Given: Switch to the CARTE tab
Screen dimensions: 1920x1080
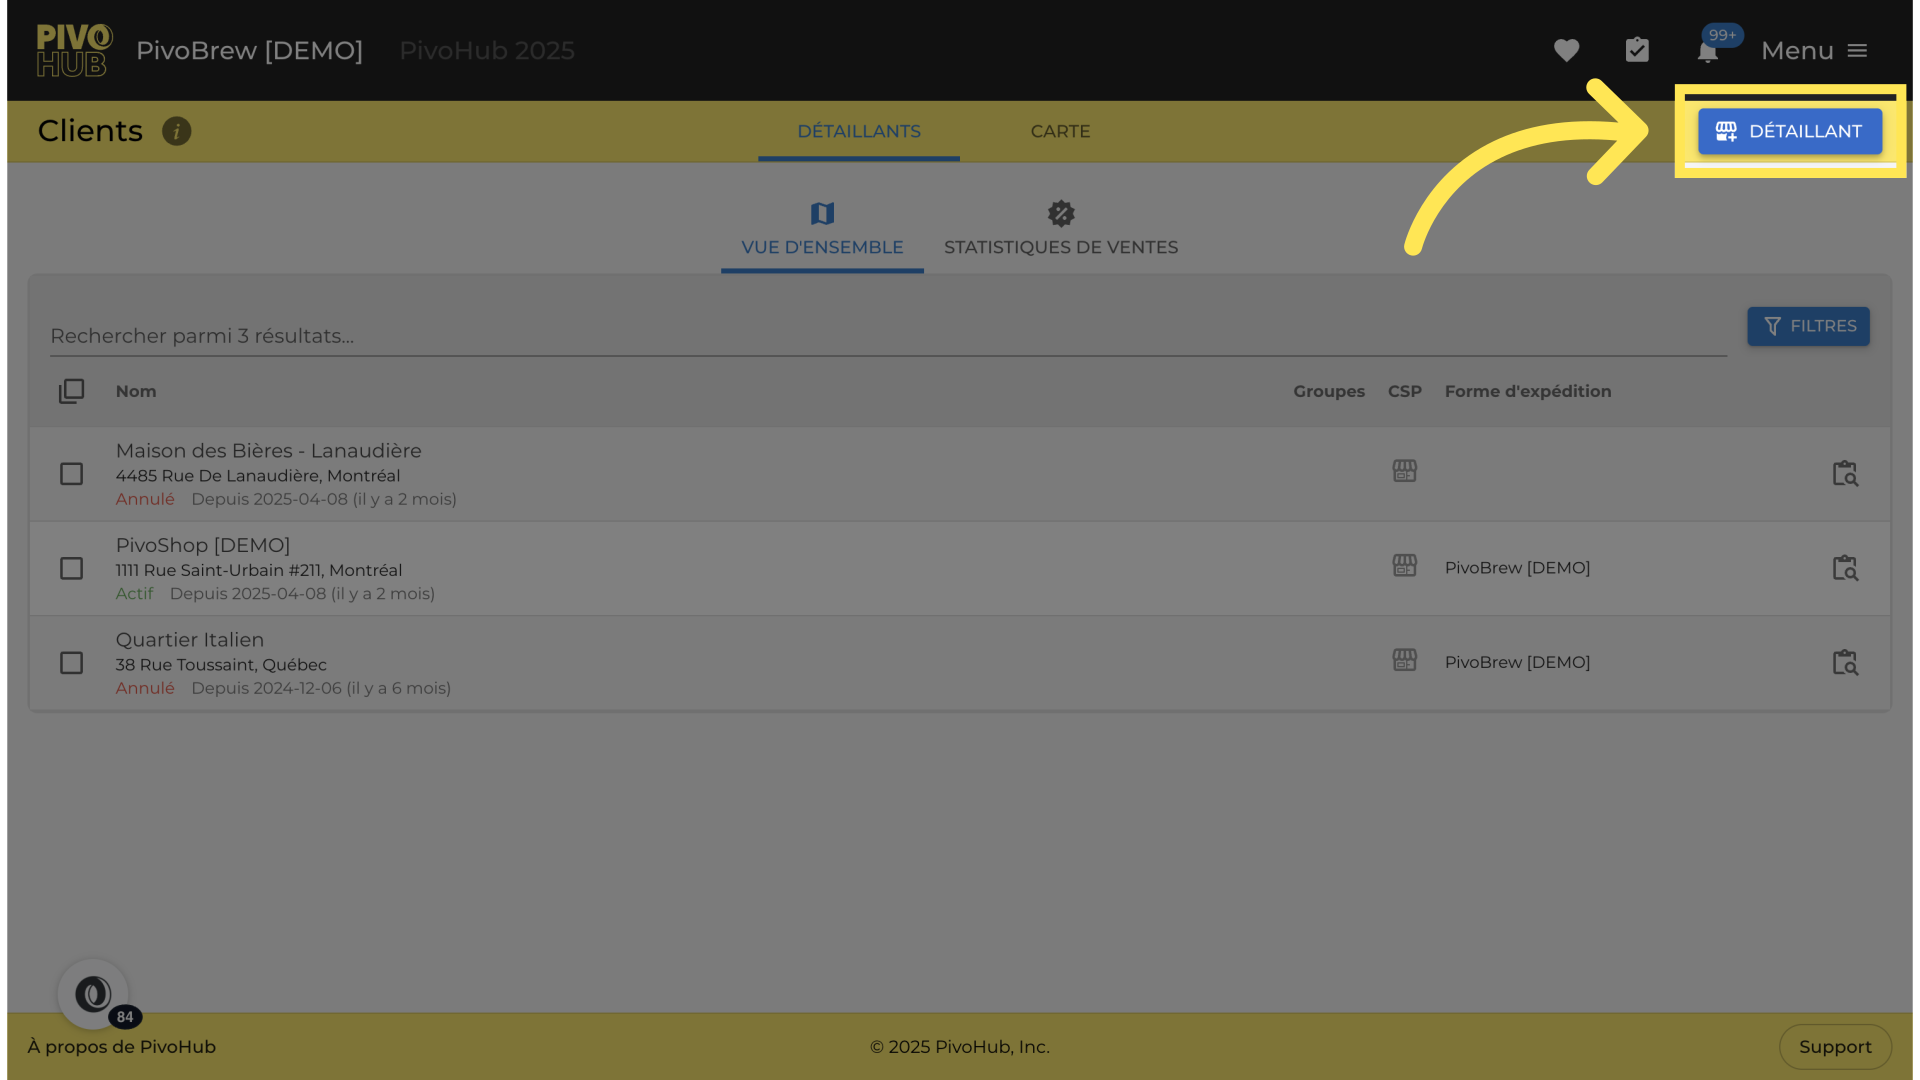Looking at the screenshot, I should (x=1060, y=131).
